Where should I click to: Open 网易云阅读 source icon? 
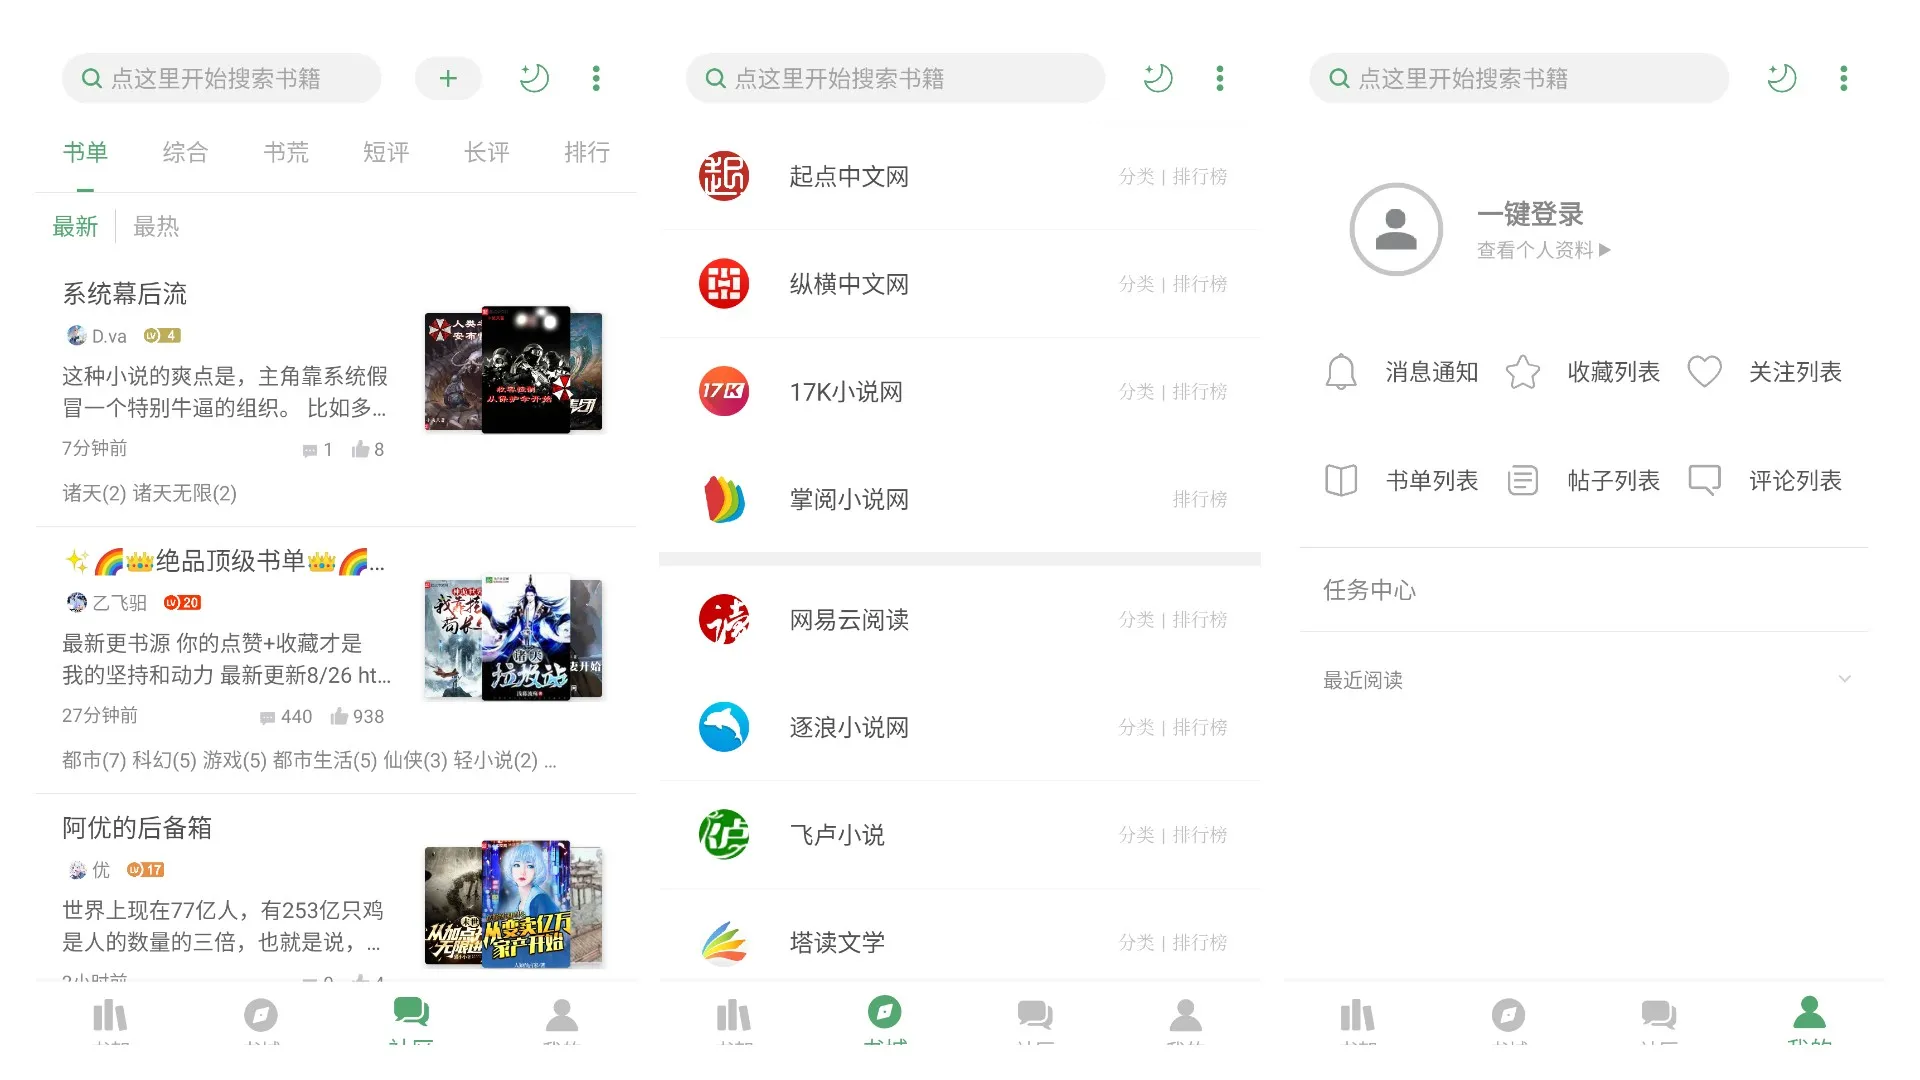(x=723, y=619)
